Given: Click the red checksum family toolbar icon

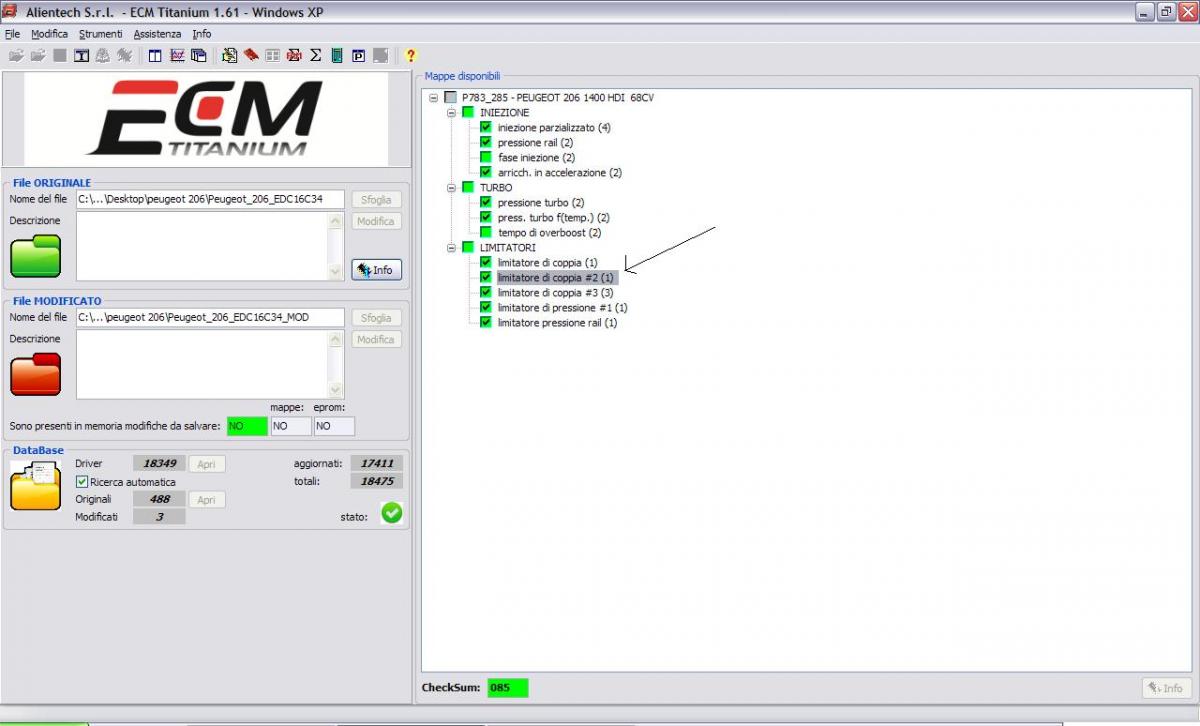Looking at the screenshot, I should (294, 56).
